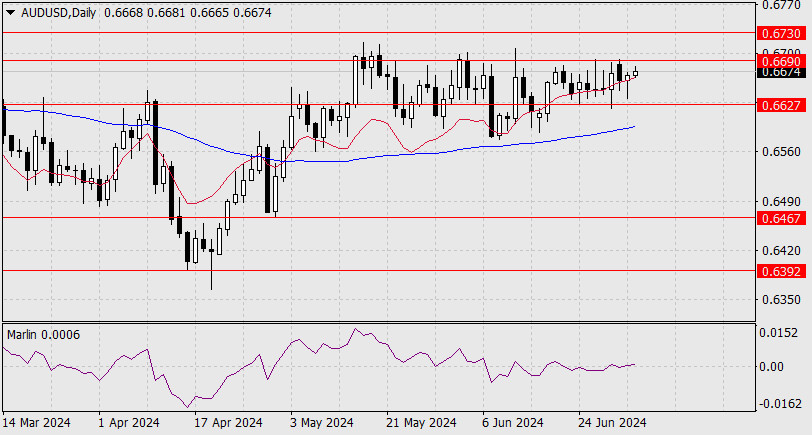Click the triangle next to AUDUSD,Daily
The image size is (812, 435).
(11, 13)
